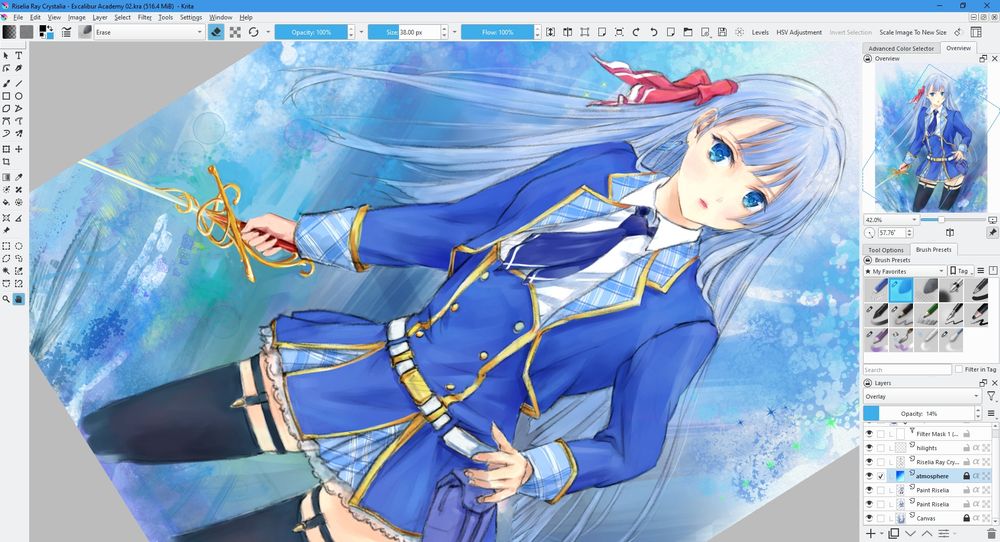Toggle lock on the atmosphere layer

[x=966, y=476]
